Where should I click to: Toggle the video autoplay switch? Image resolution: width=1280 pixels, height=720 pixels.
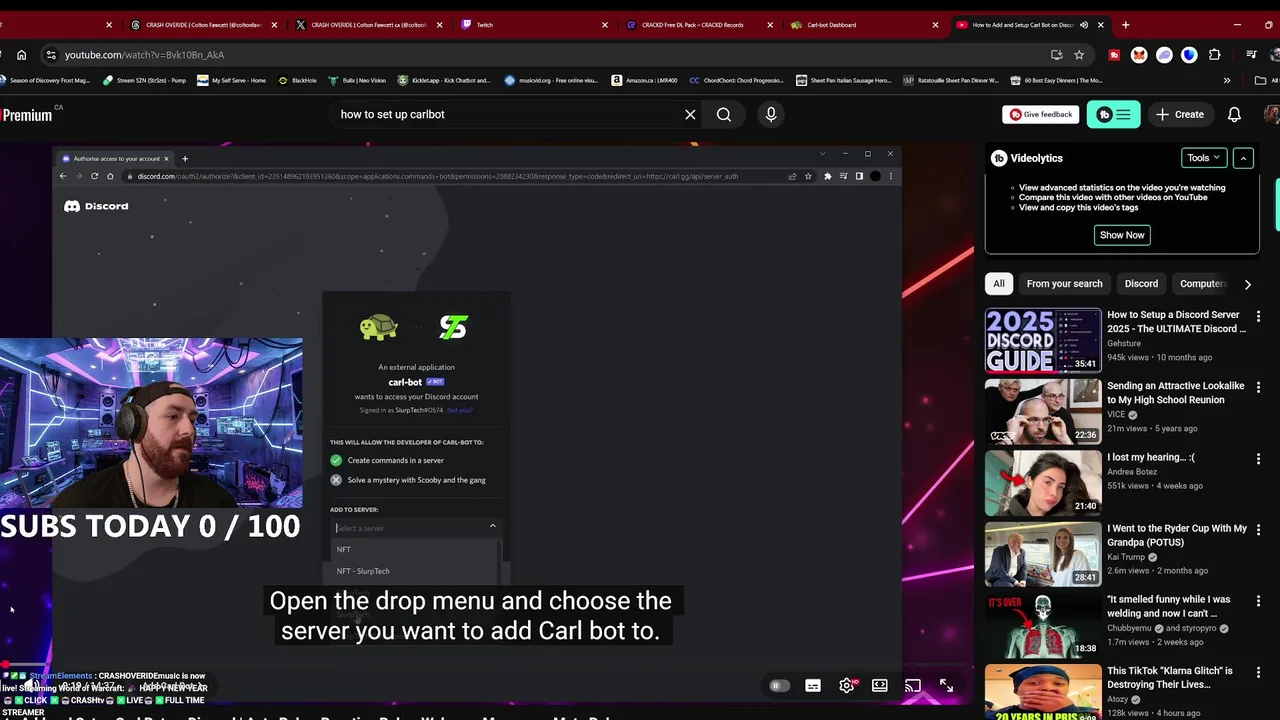point(779,686)
